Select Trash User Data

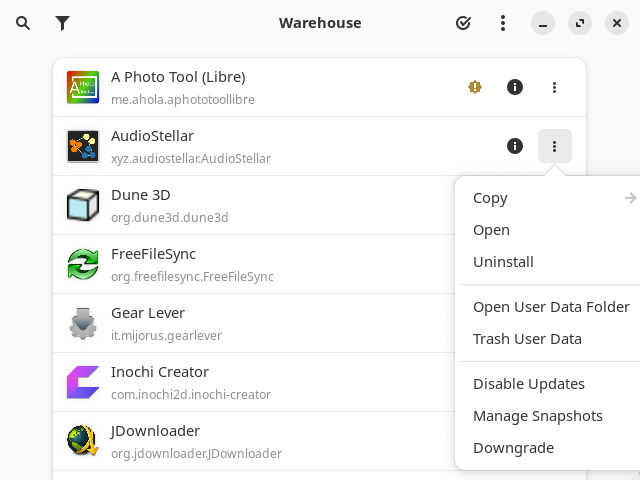(x=551, y=339)
